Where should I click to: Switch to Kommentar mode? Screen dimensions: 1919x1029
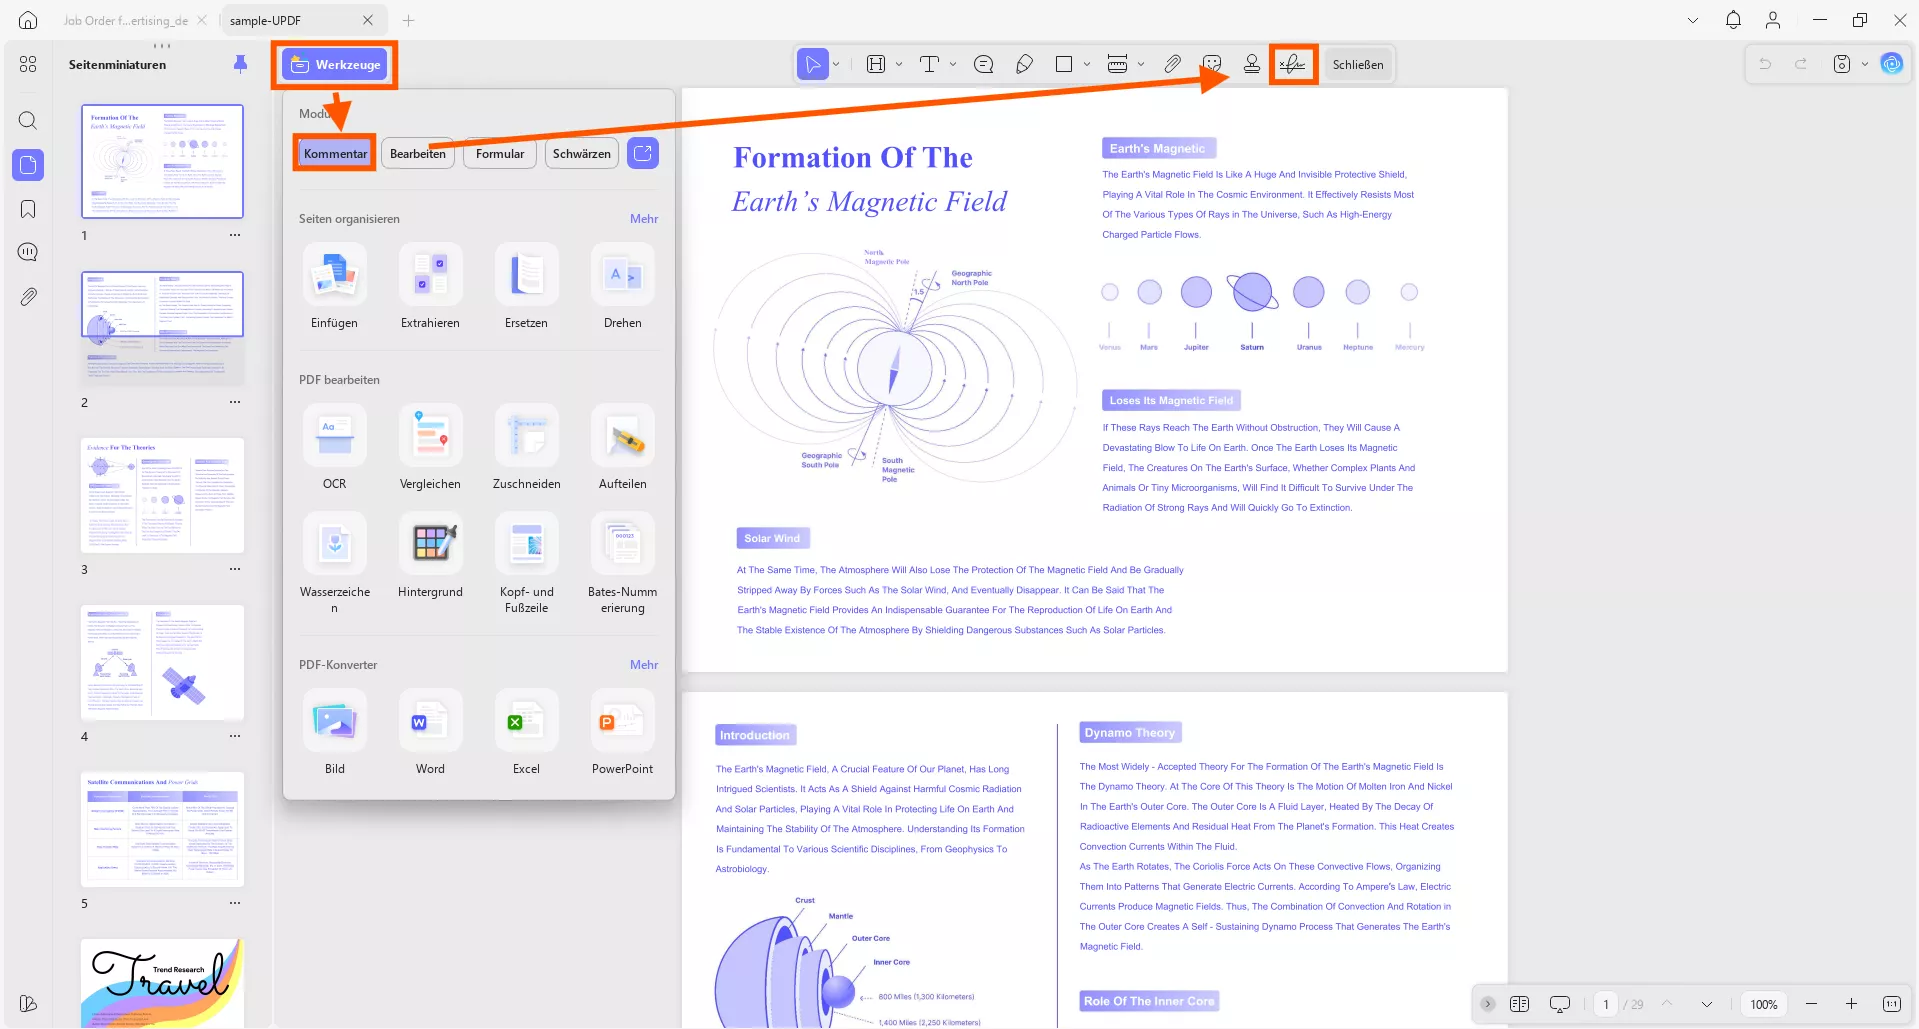[x=335, y=153]
